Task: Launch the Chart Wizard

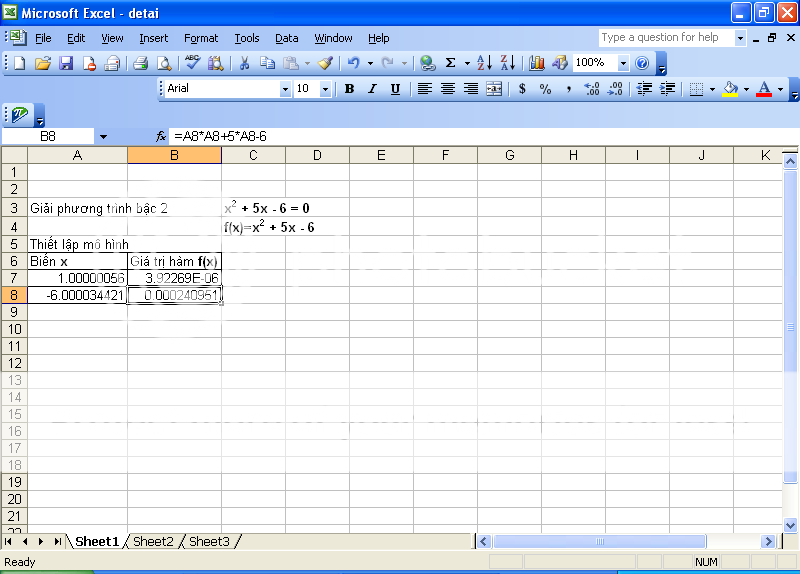Action: [537, 63]
